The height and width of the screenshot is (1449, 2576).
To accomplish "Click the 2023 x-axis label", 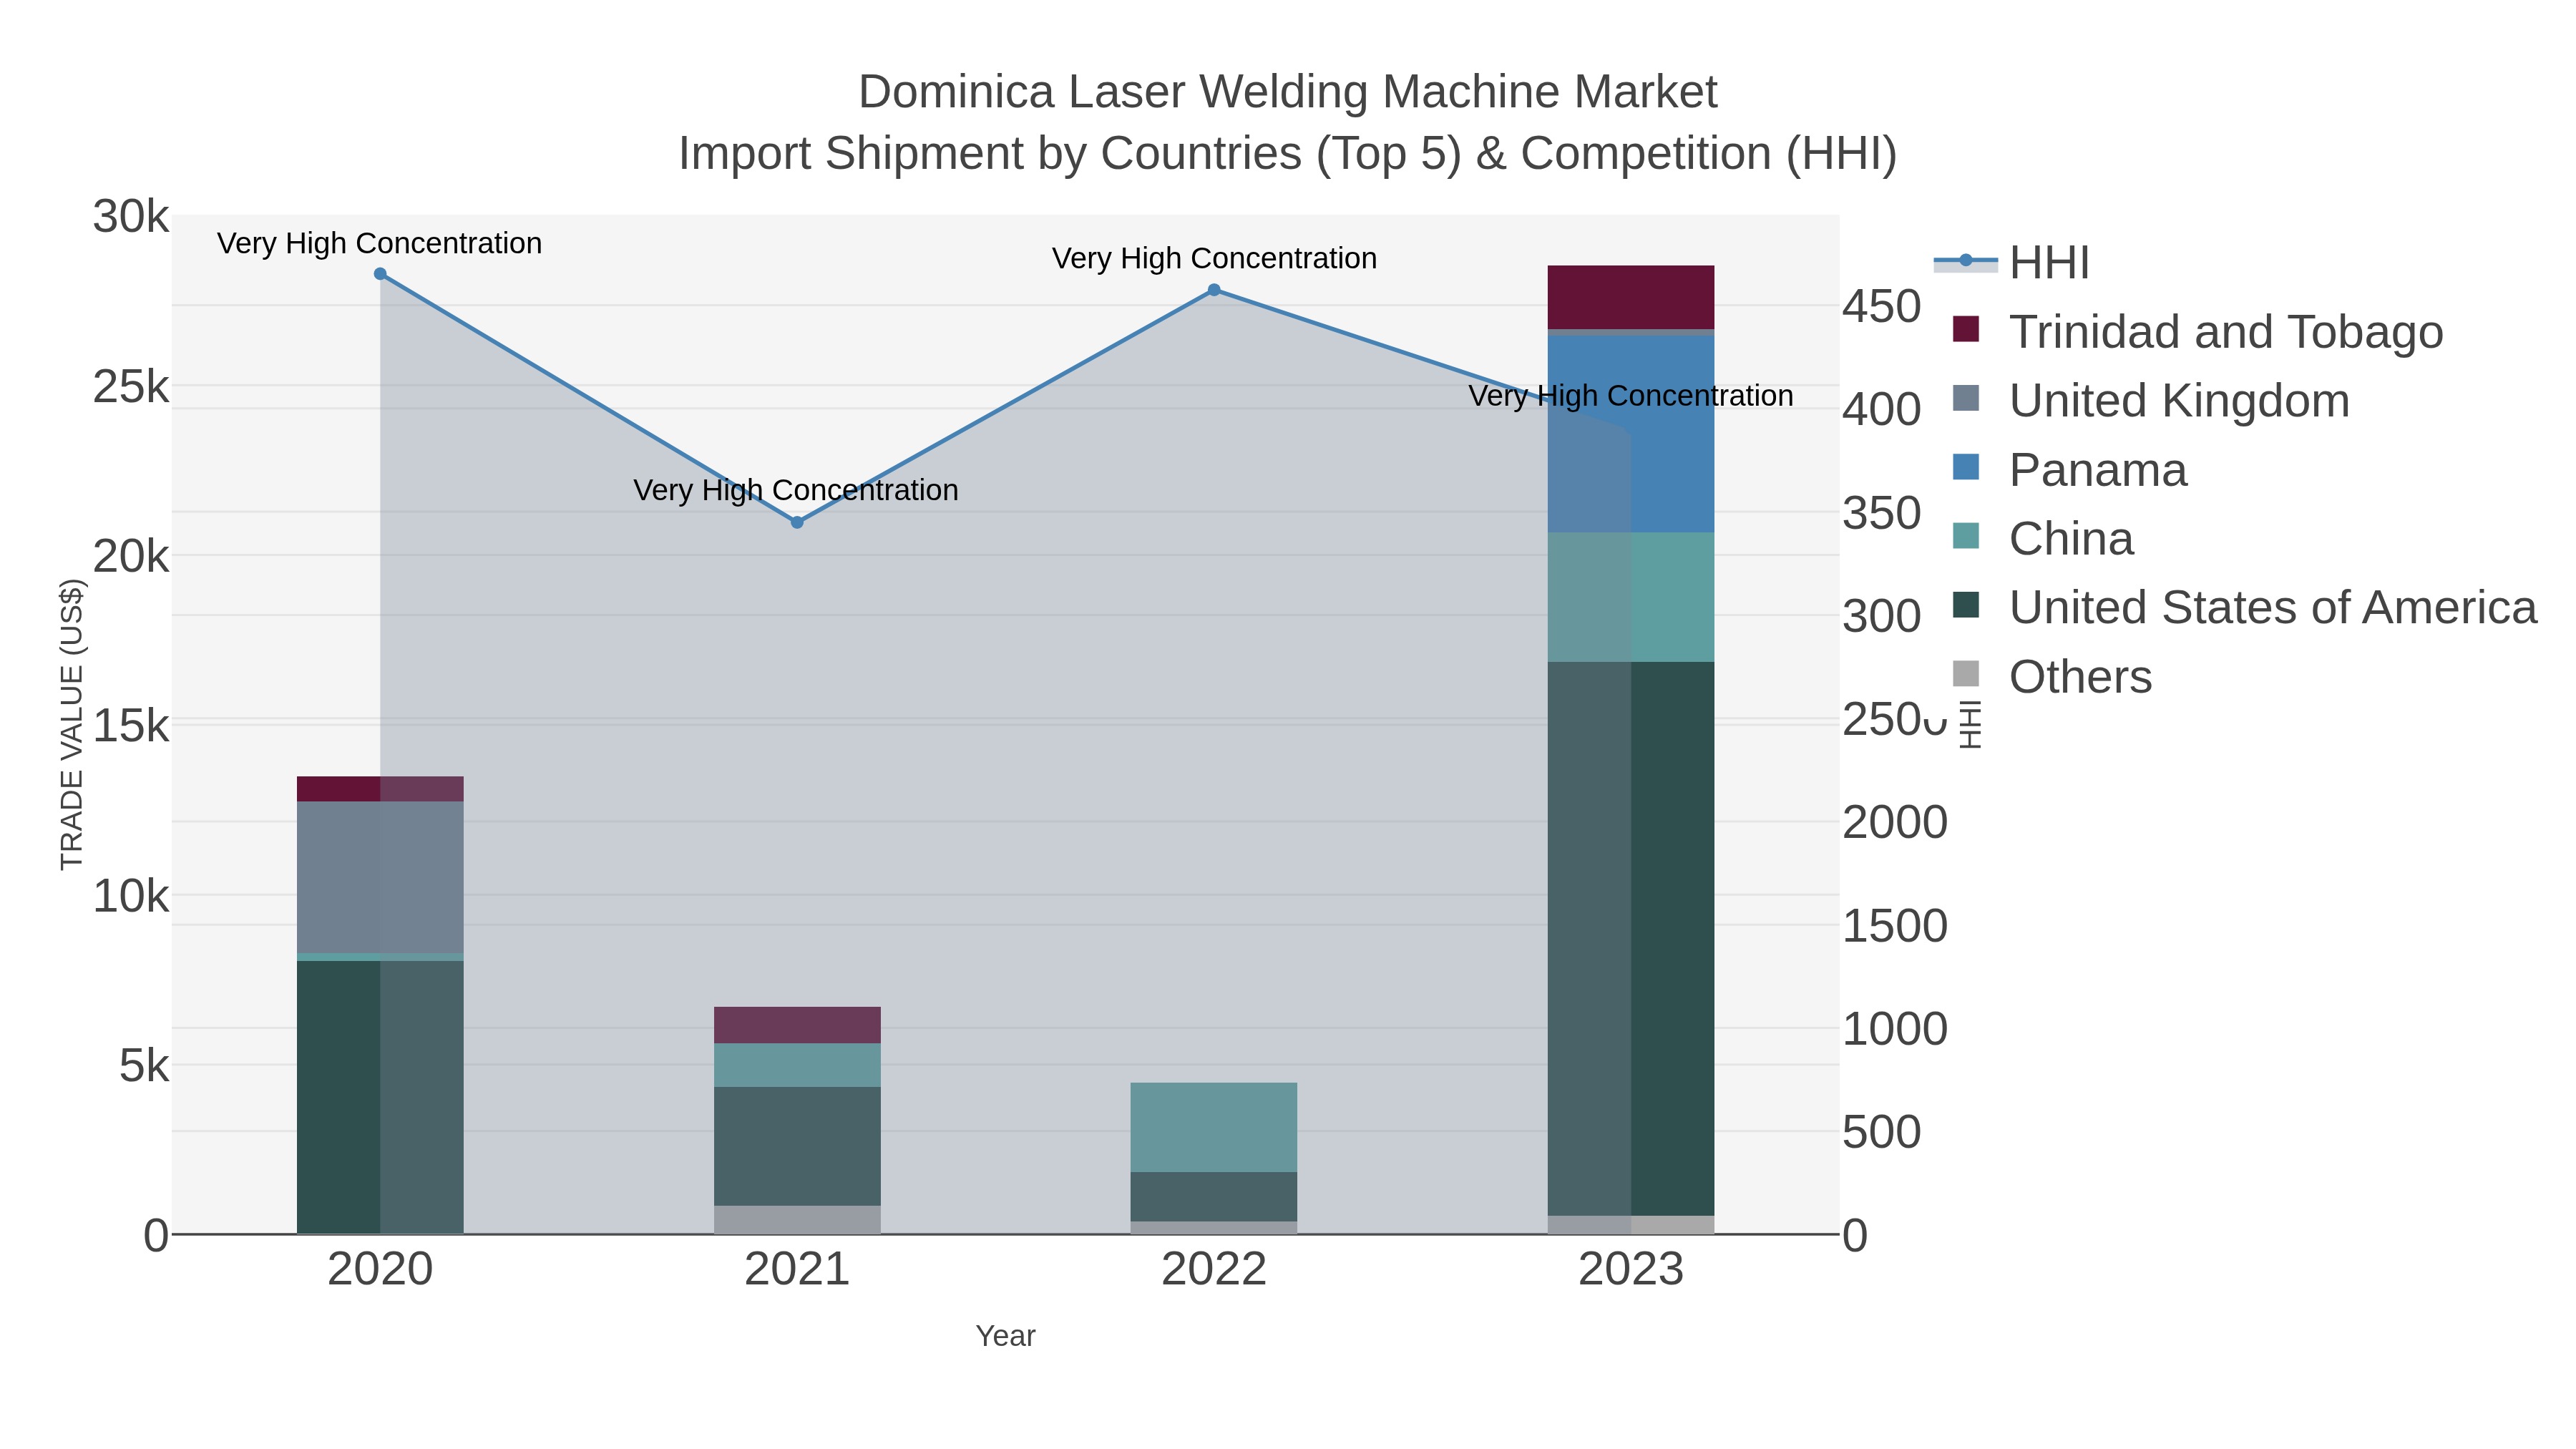I will click(x=1631, y=1270).
